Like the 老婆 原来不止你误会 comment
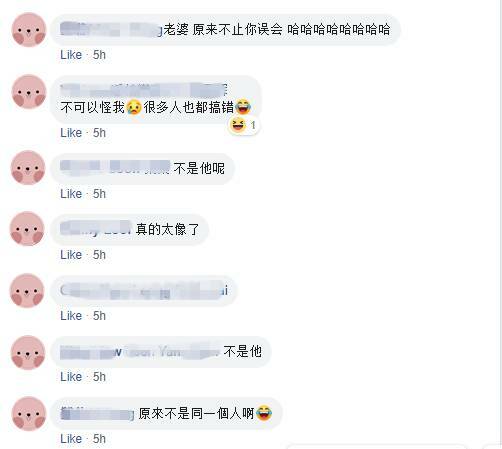This screenshot has width=502, height=449. [71, 55]
